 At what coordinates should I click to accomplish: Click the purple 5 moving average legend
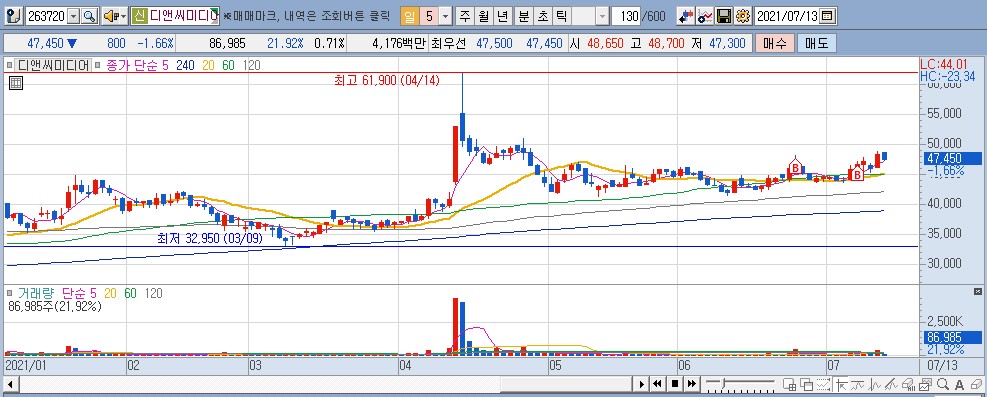tap(165, 64)
